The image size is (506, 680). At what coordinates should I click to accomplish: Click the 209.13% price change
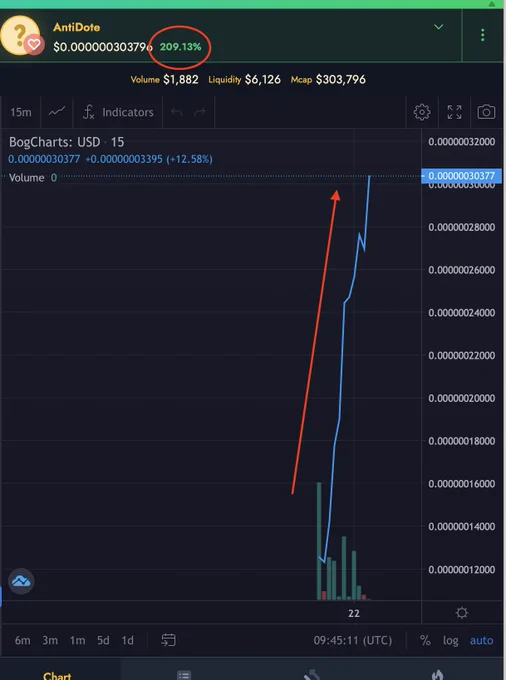[x=180, y=47]
